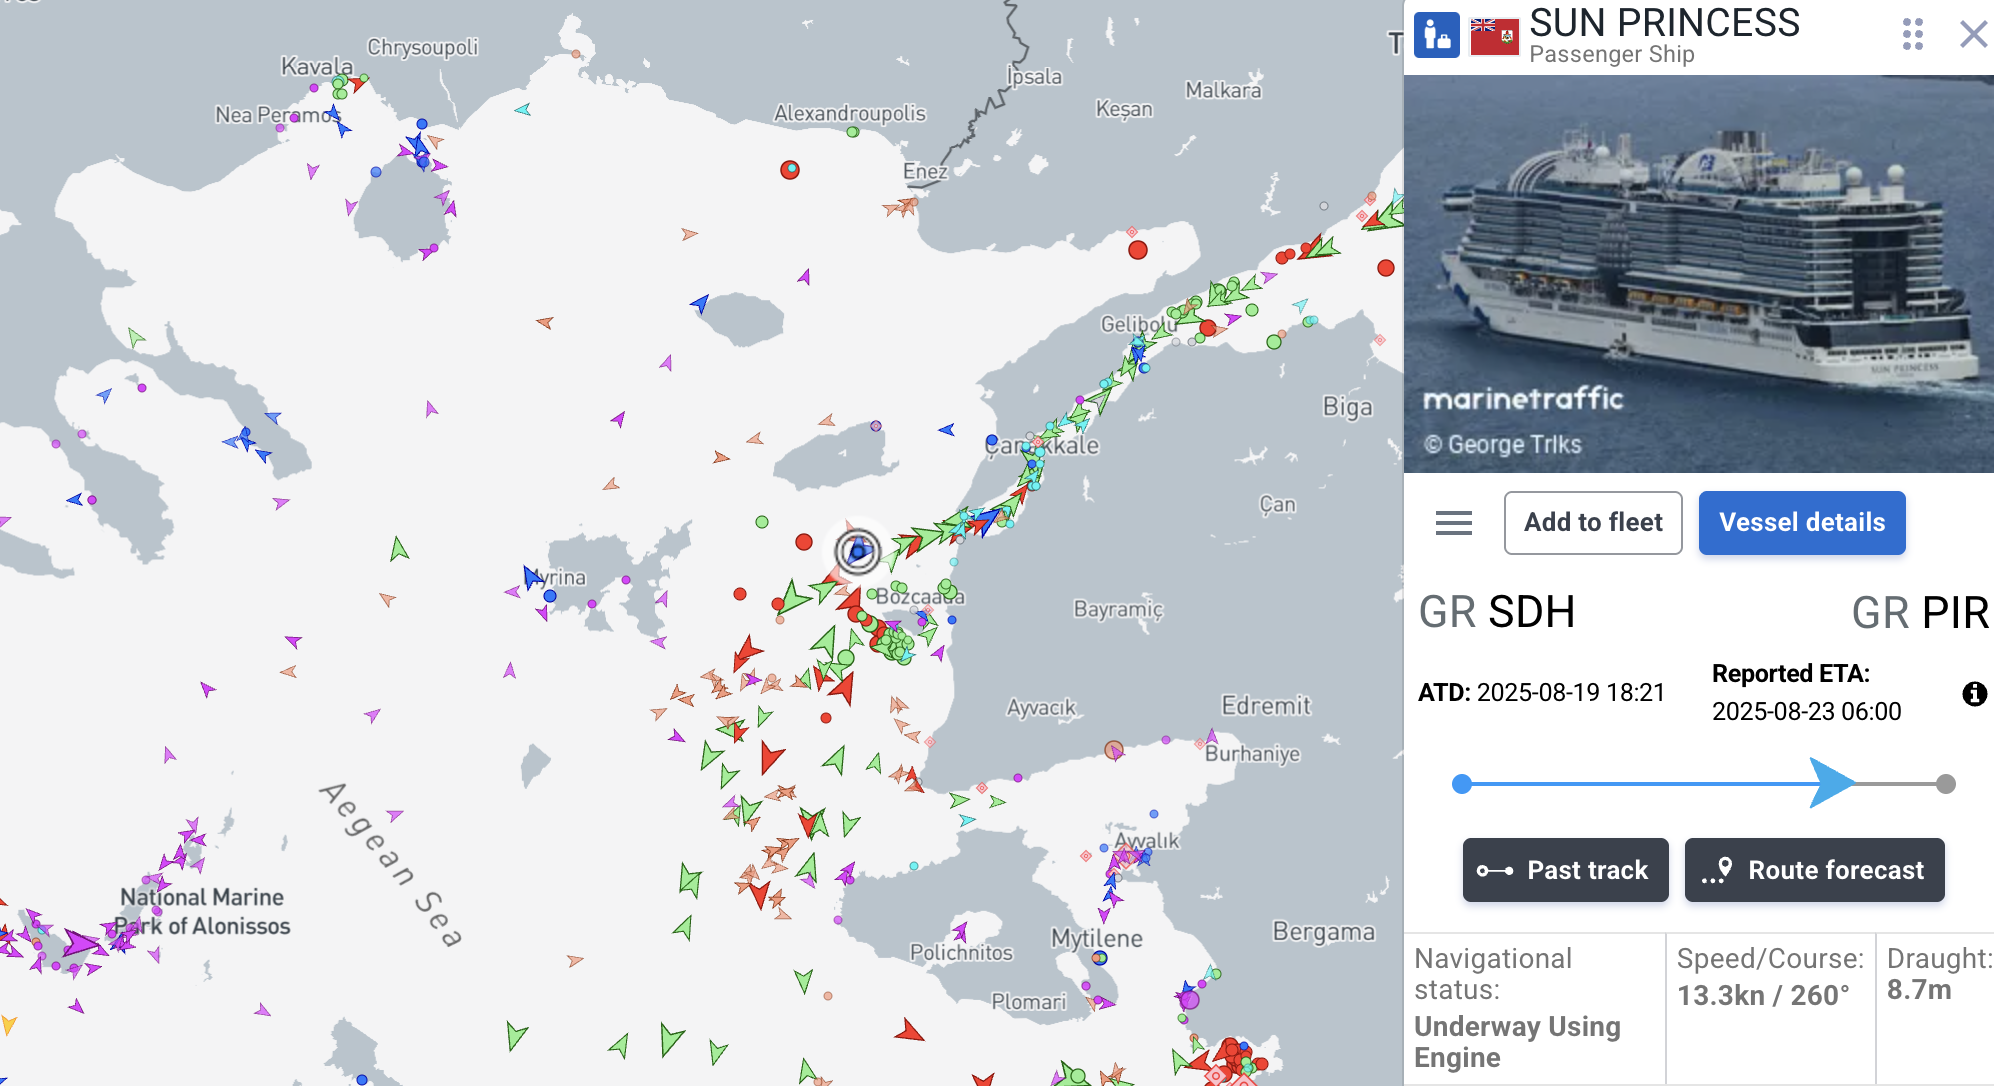Click the Aegean Sea label
Screen dimensions: 1994x1086
pyautogui.click(x=391, y=864)
